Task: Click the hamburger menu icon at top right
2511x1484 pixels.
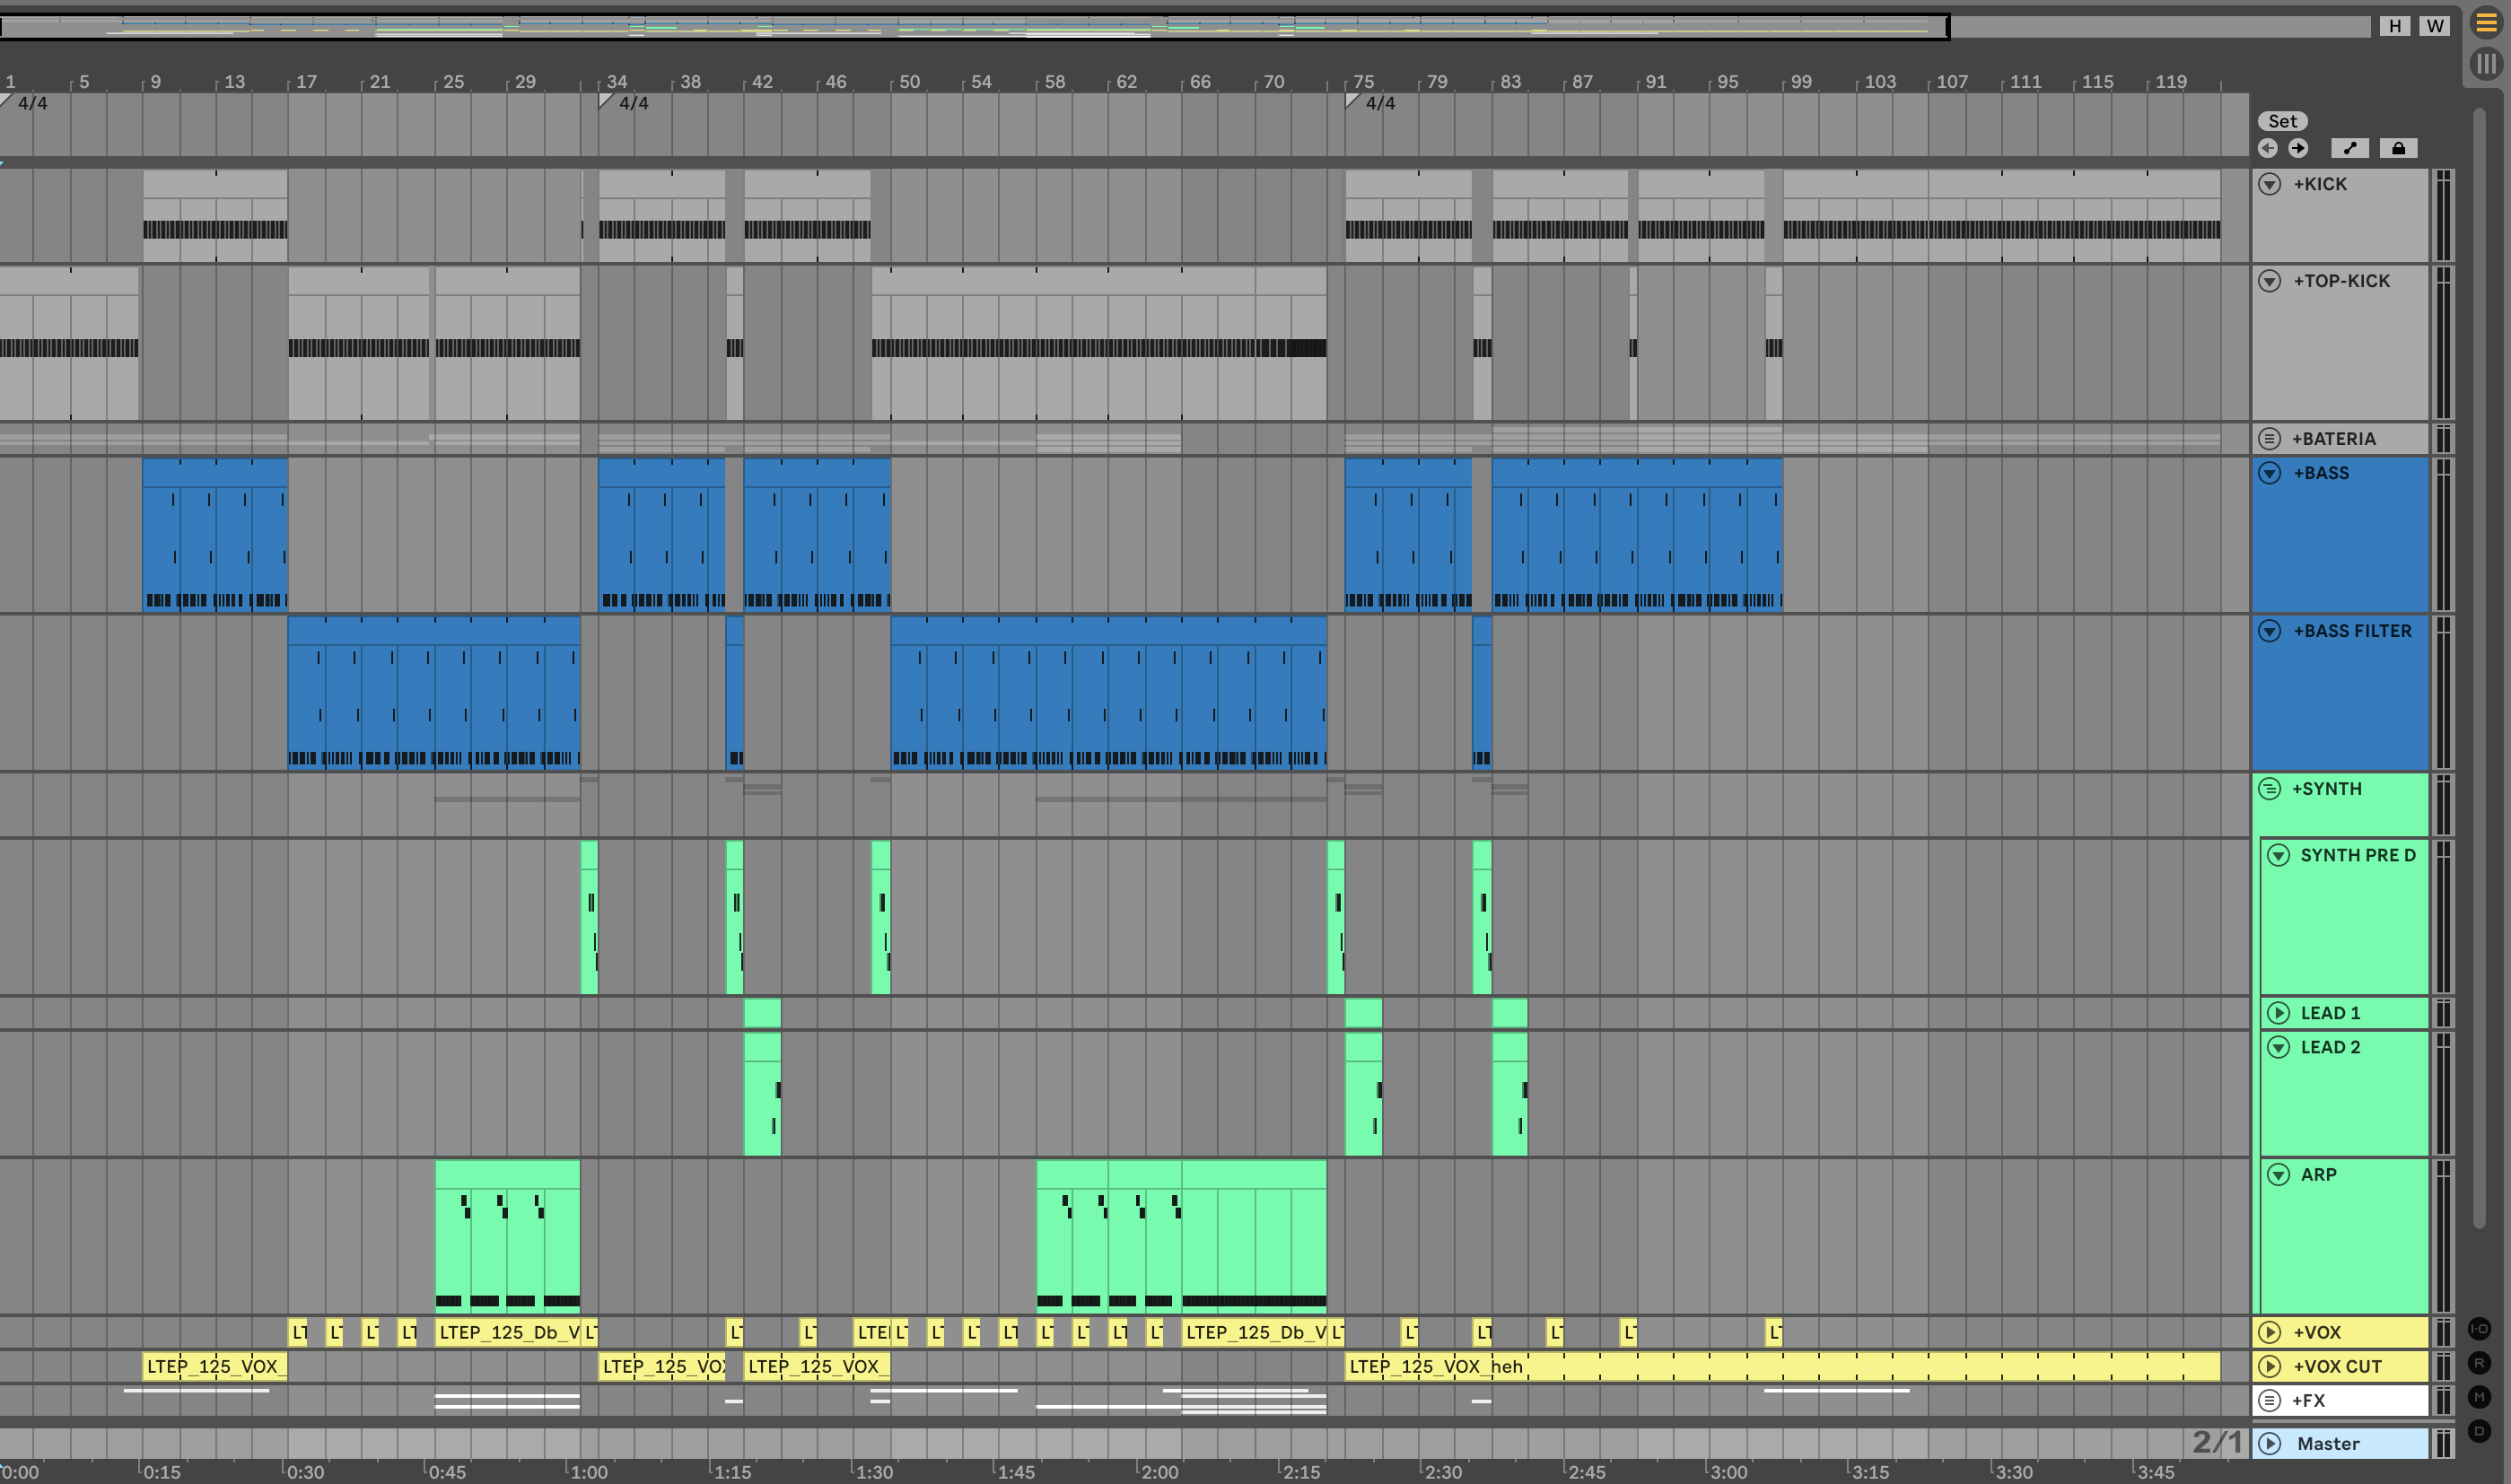Action: point(2486,22)
